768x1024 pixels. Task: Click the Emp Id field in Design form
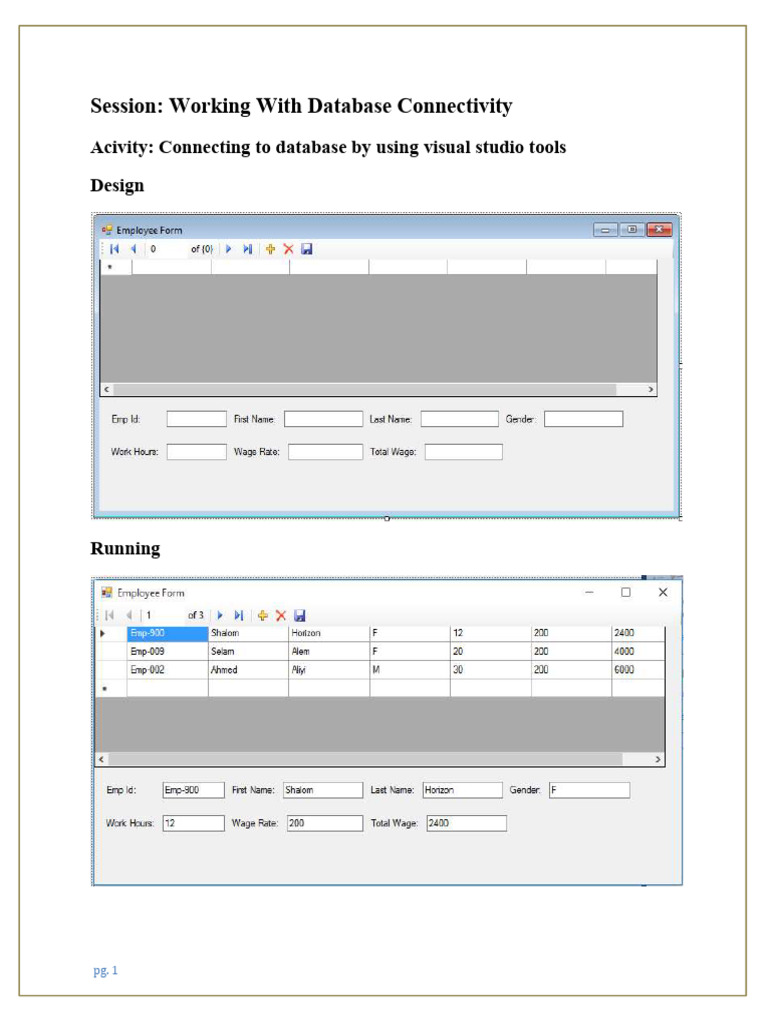pos(197,419)
